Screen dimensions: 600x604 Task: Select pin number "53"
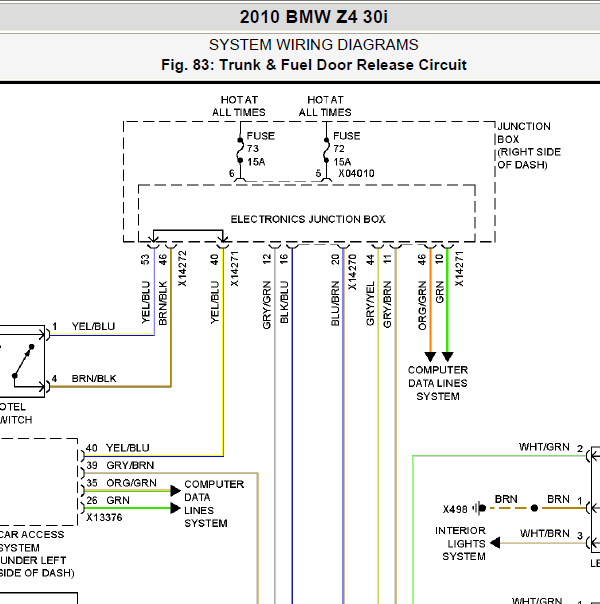click(x=145, y=259)
